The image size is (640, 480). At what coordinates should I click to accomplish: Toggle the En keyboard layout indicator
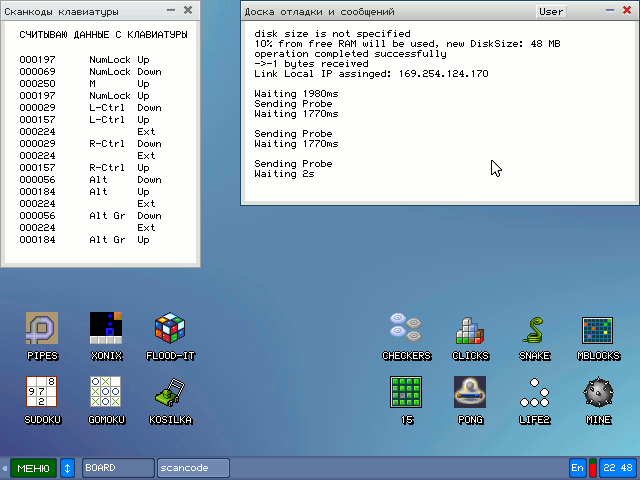577,468
